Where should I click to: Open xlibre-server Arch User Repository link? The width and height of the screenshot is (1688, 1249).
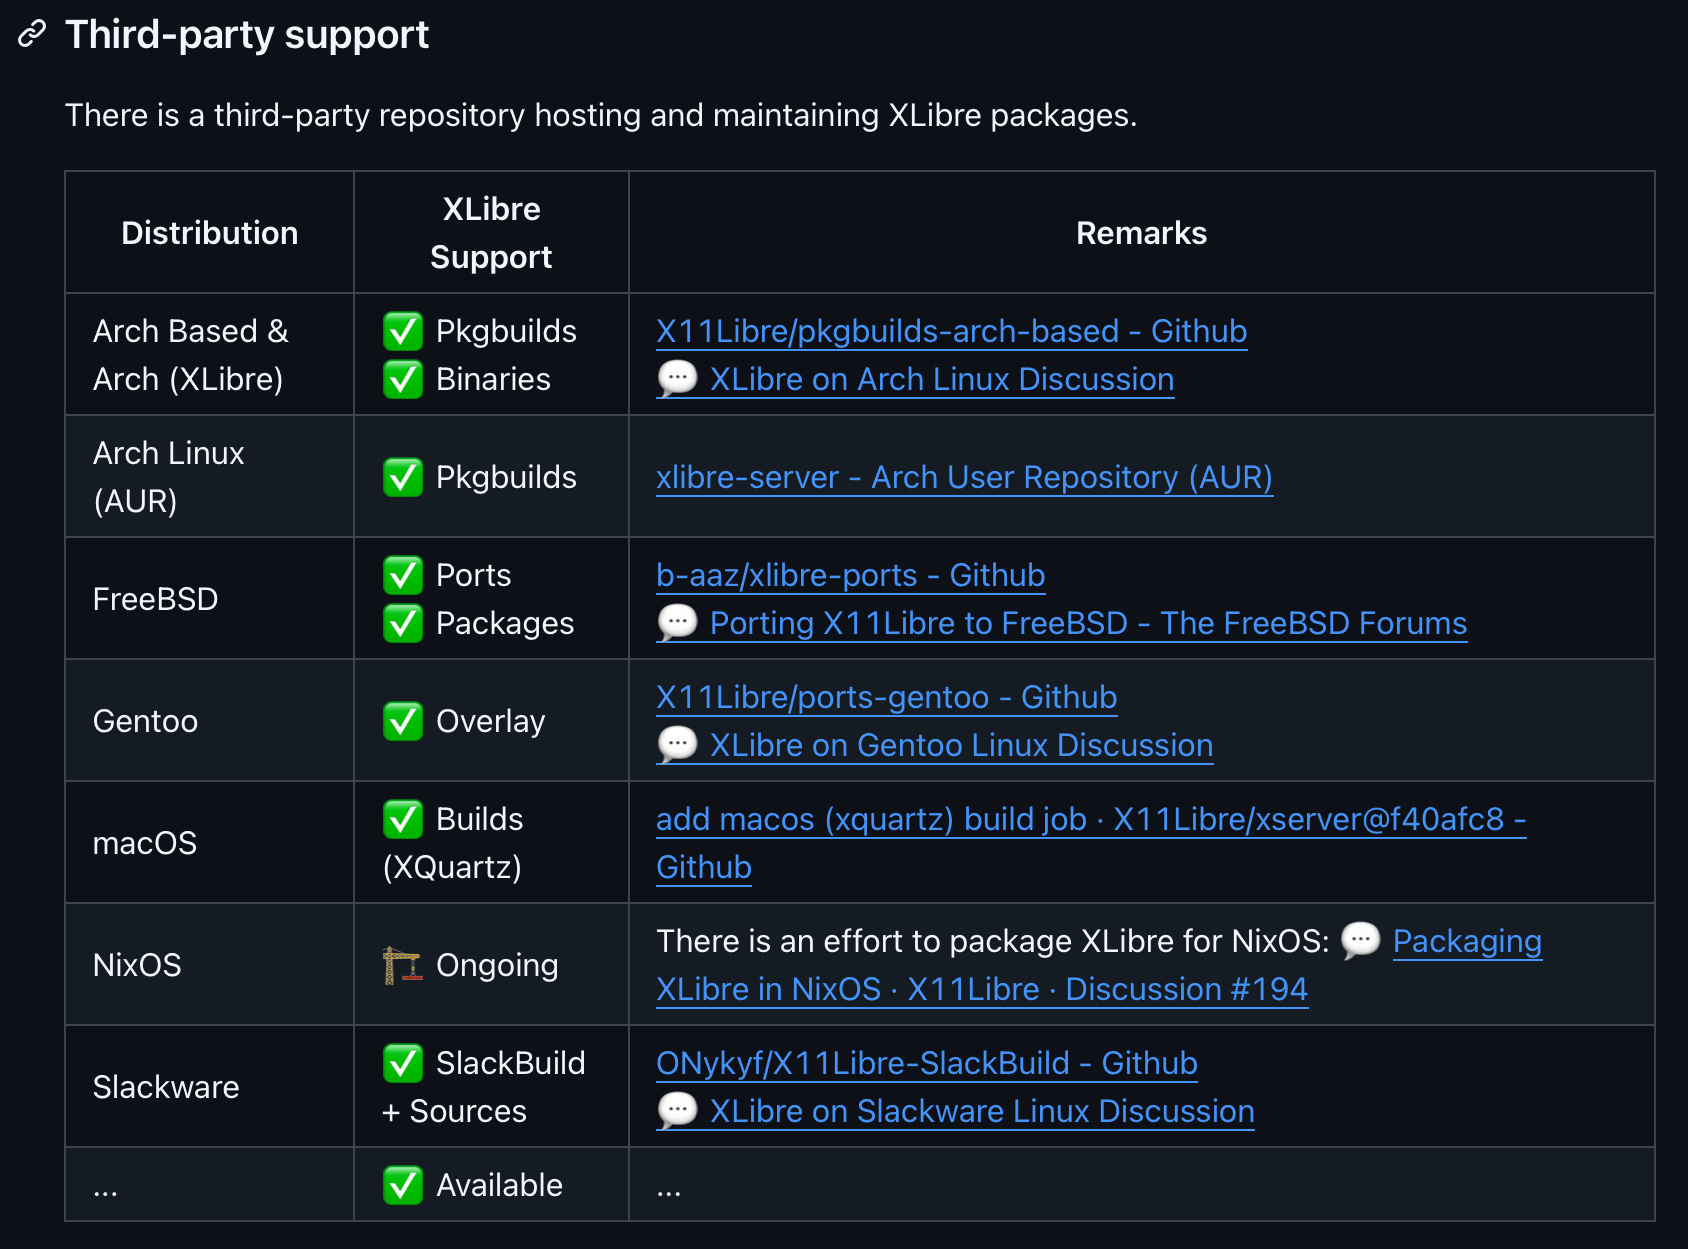(x=964, y=477)
